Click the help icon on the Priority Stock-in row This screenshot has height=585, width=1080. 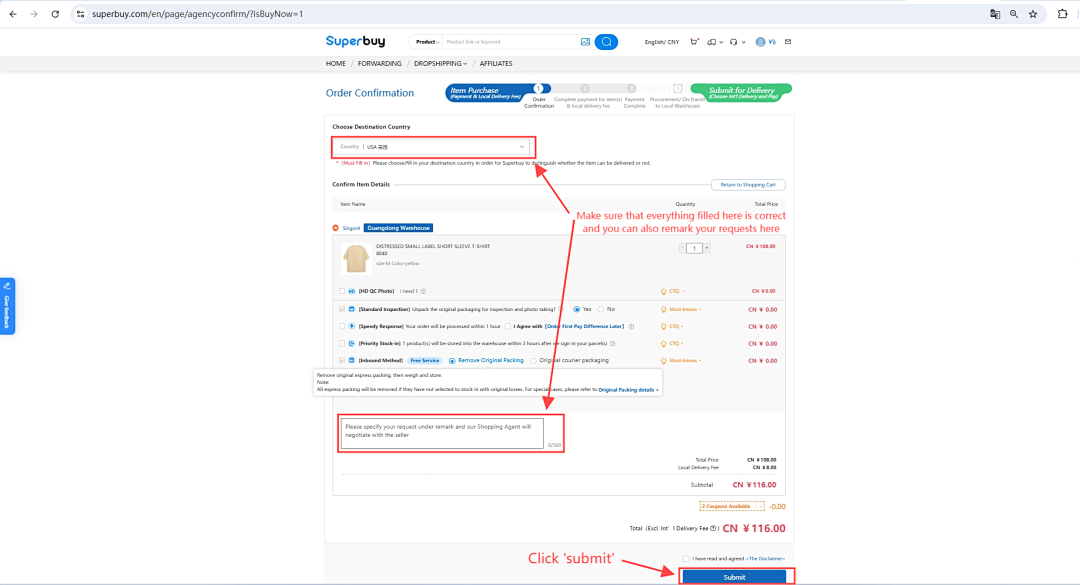[612, 343]
